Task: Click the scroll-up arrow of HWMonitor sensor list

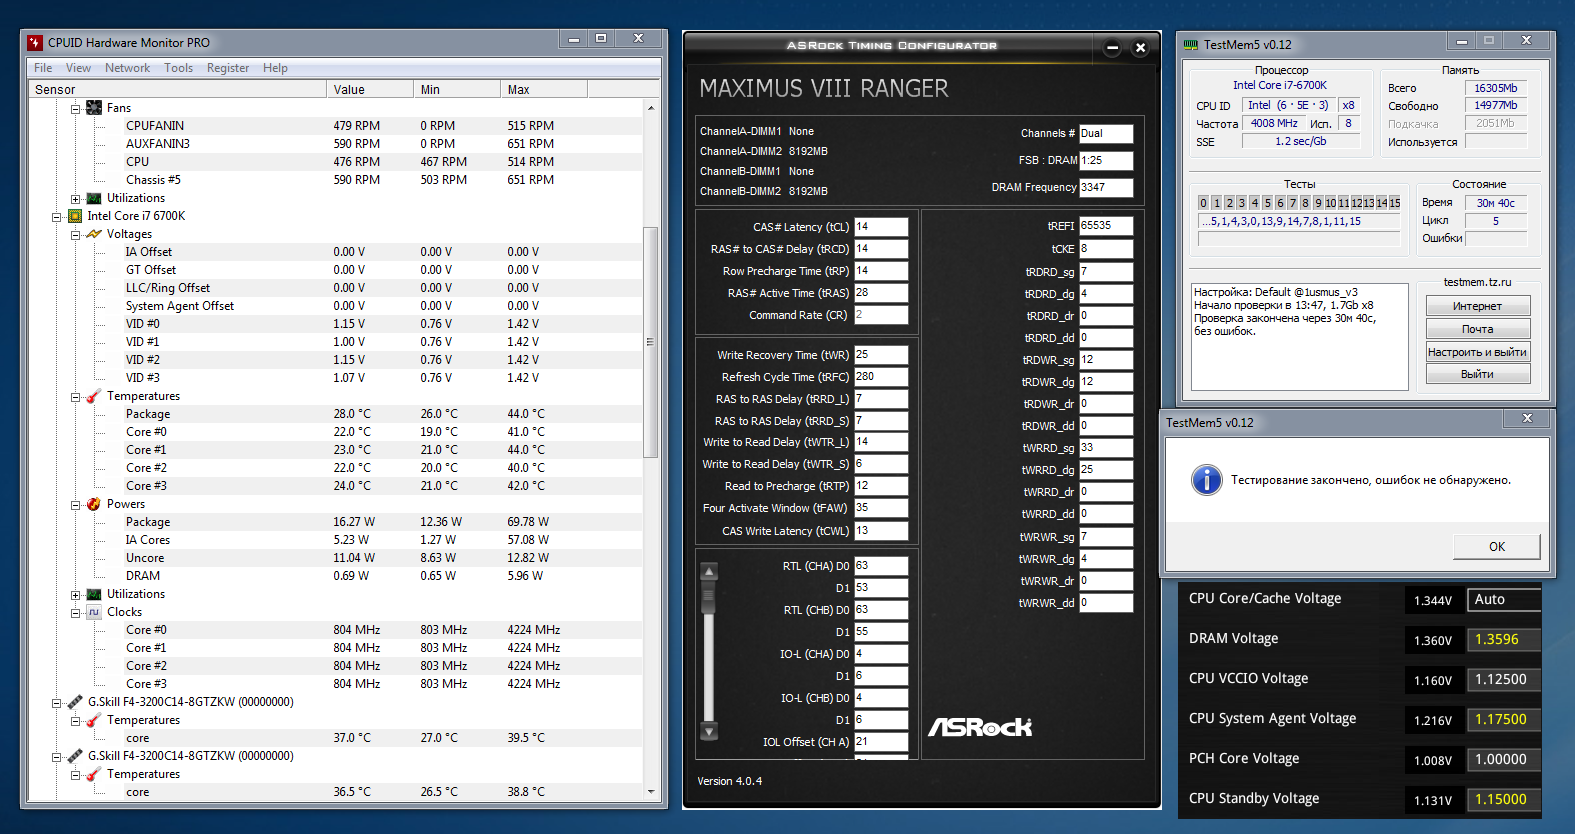Action: (651, 107)
